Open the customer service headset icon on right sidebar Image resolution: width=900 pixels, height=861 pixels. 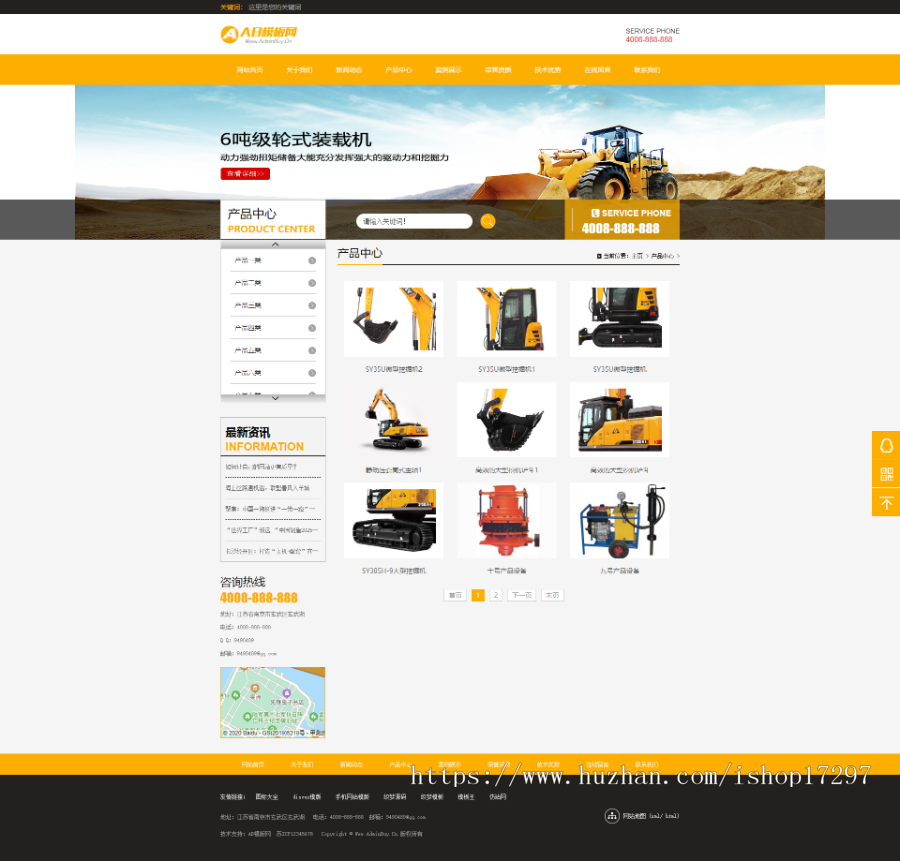[x=886, y=445]
